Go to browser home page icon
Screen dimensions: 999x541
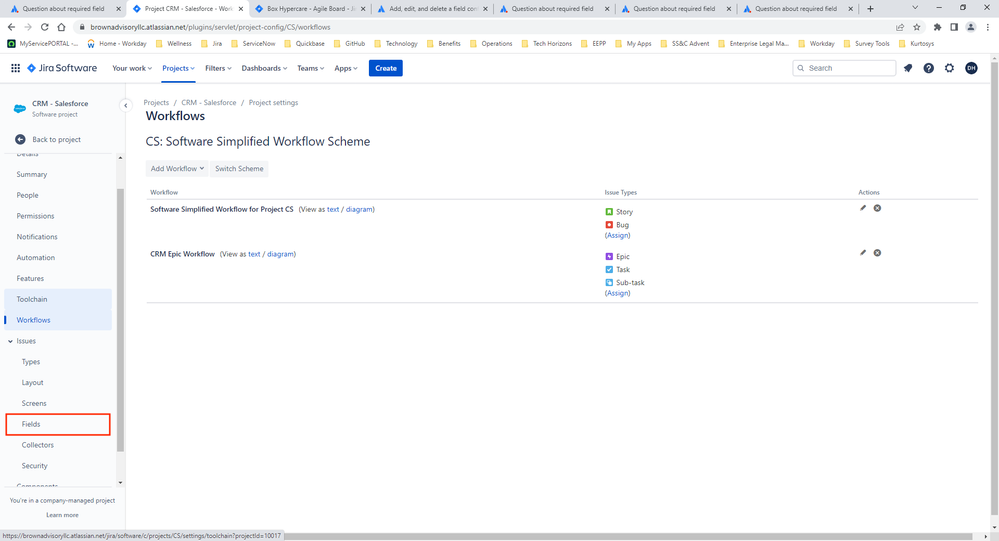point(61,27)
